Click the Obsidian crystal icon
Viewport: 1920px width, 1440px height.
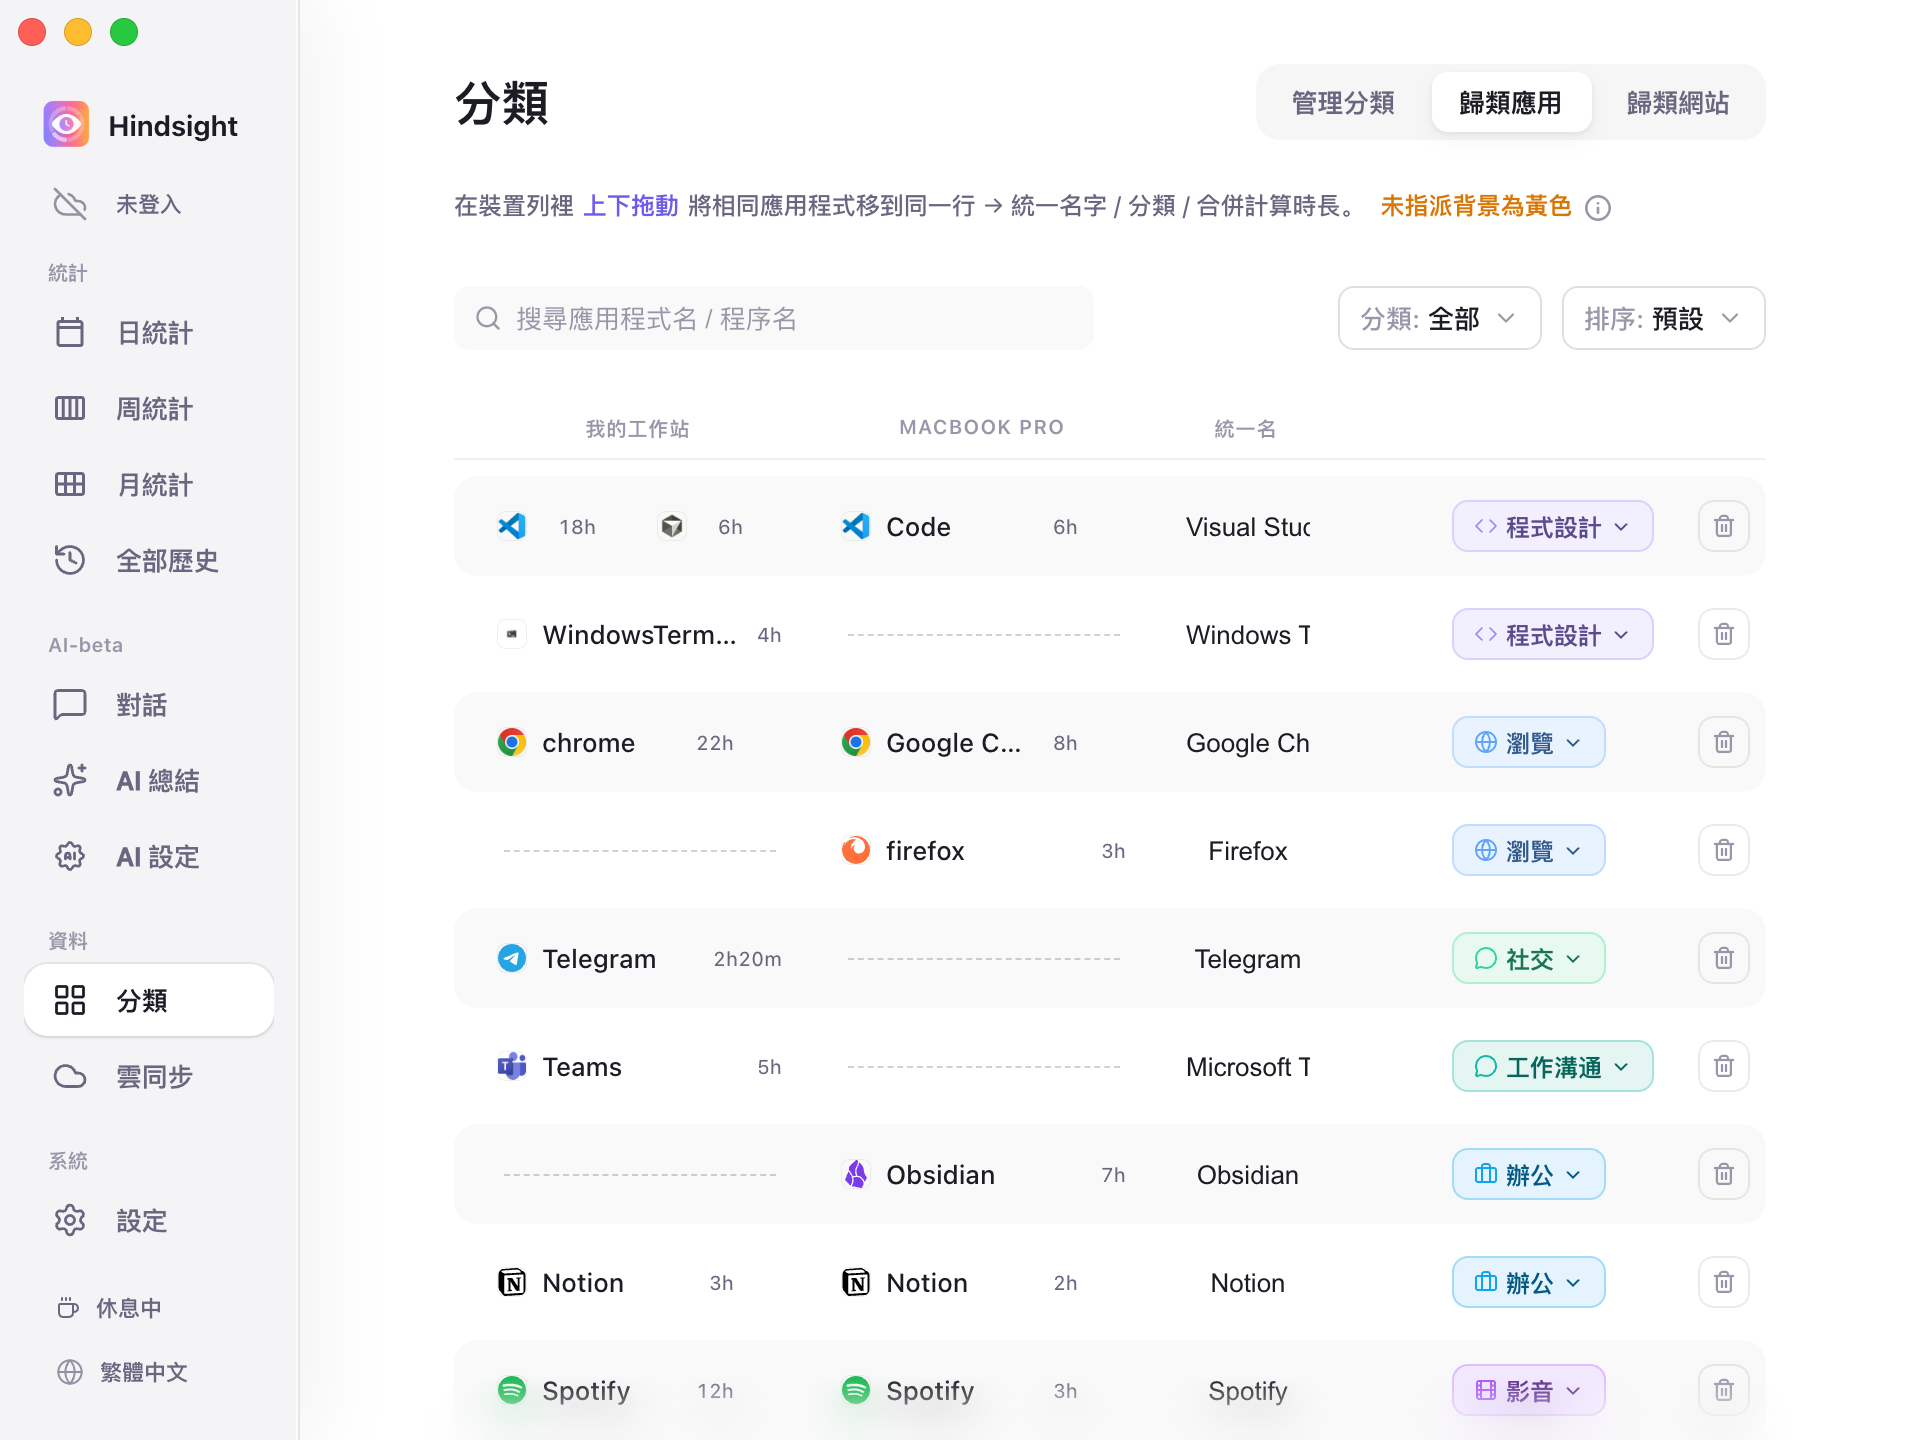coord(856,1174)
